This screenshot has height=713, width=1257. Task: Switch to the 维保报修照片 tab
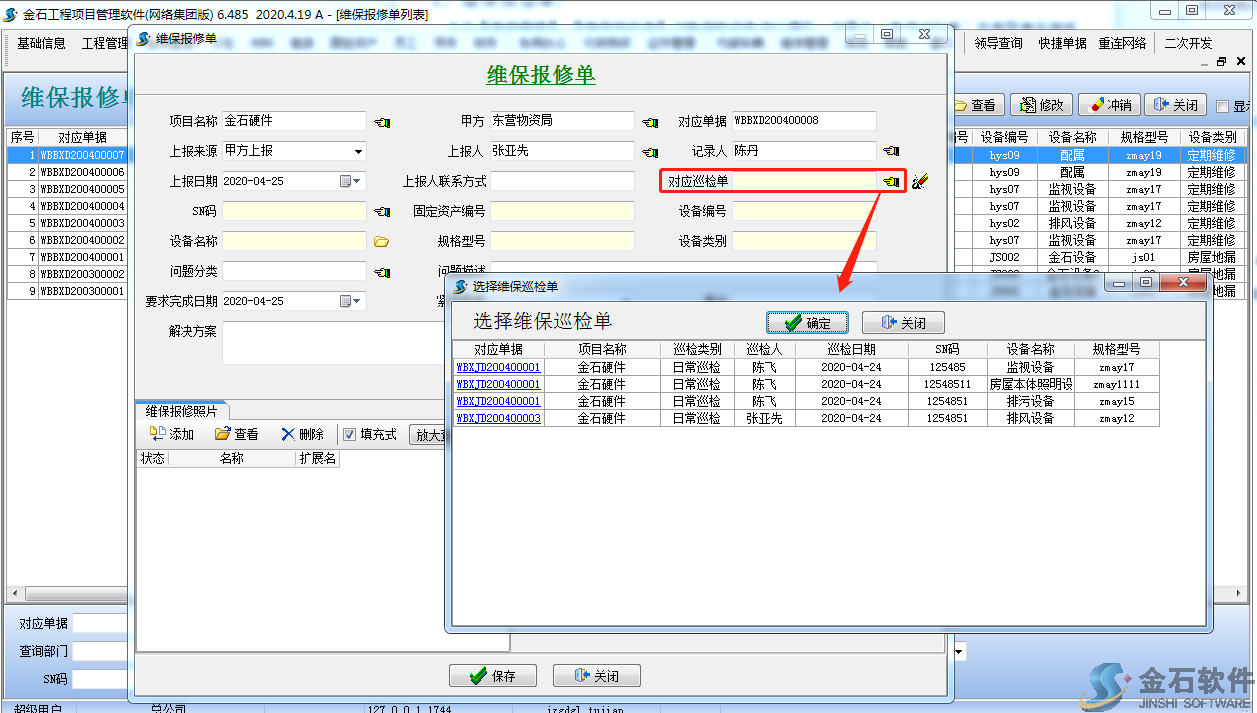pos(181,411)
